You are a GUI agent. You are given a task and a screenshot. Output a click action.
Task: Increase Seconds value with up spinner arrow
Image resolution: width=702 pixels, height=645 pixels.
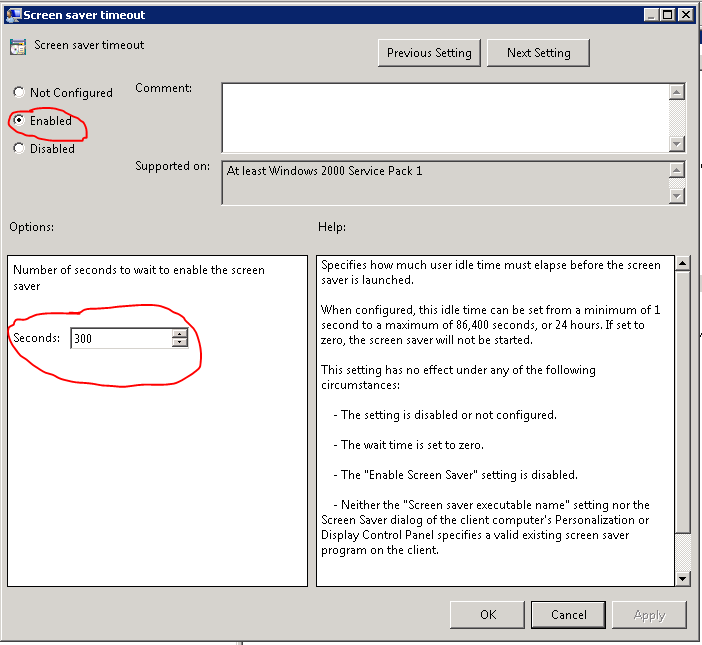point(180,333)
